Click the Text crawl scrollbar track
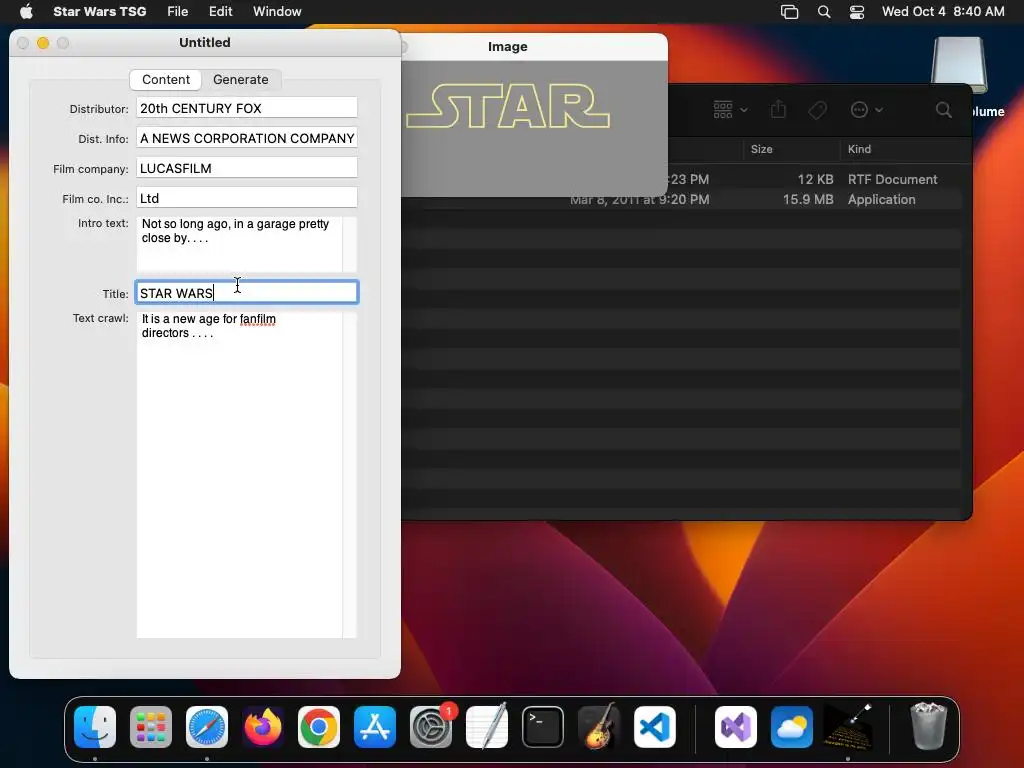 click(350, 475)
